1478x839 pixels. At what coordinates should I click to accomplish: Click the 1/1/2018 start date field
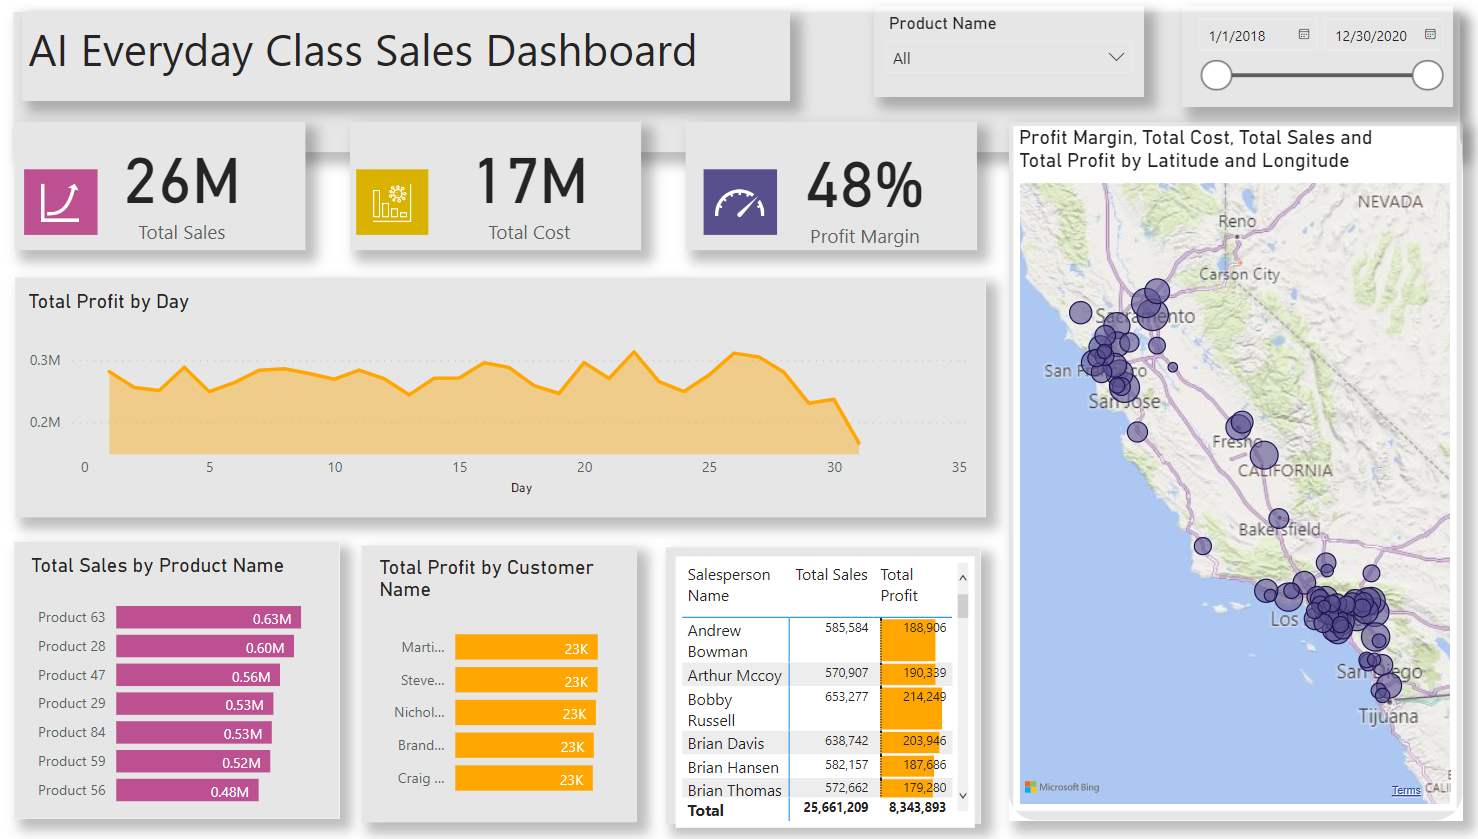point(1237,36)
